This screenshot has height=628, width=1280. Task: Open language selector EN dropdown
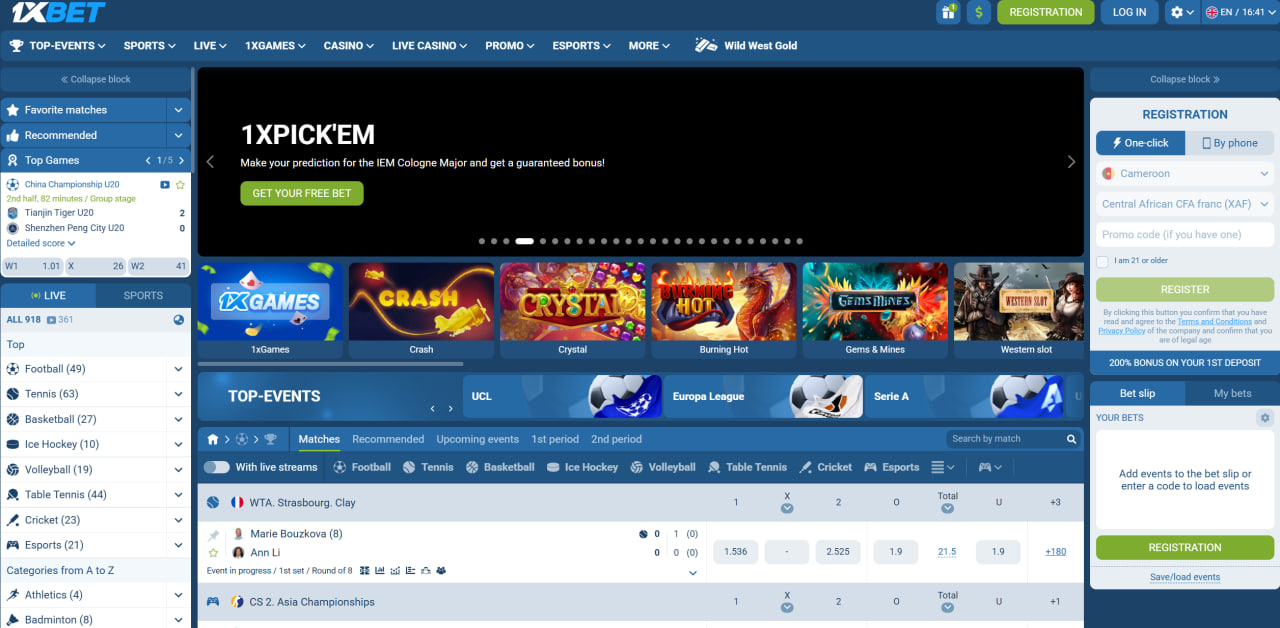click(1239, 12)
